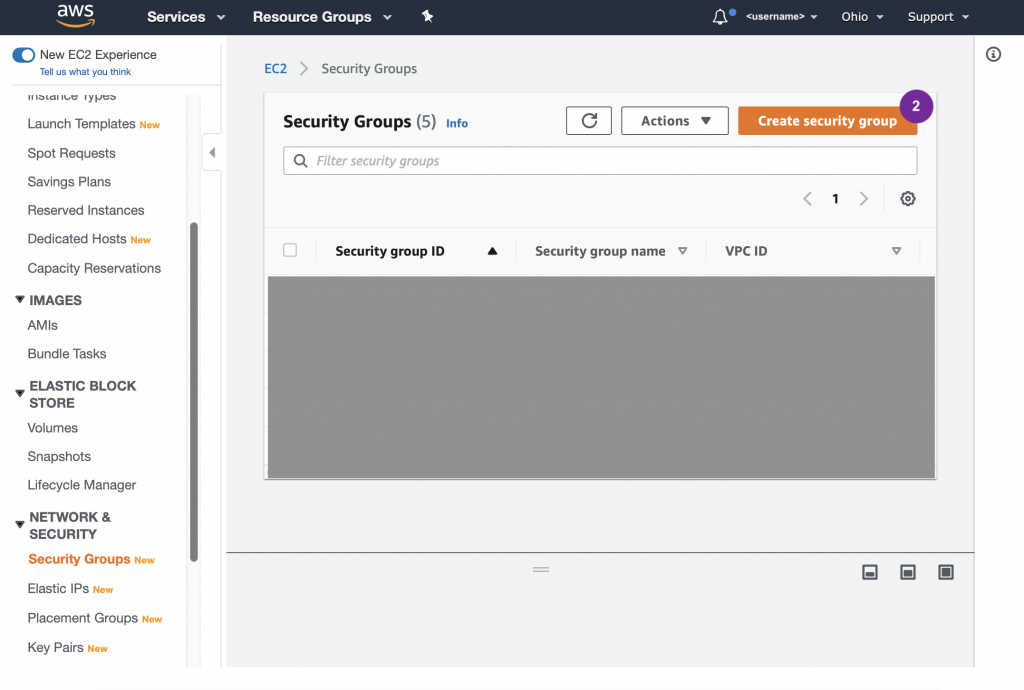Click the pin shortcut icon in navbar
Screen dimensions: 1024x690
(x=428, y=17)
